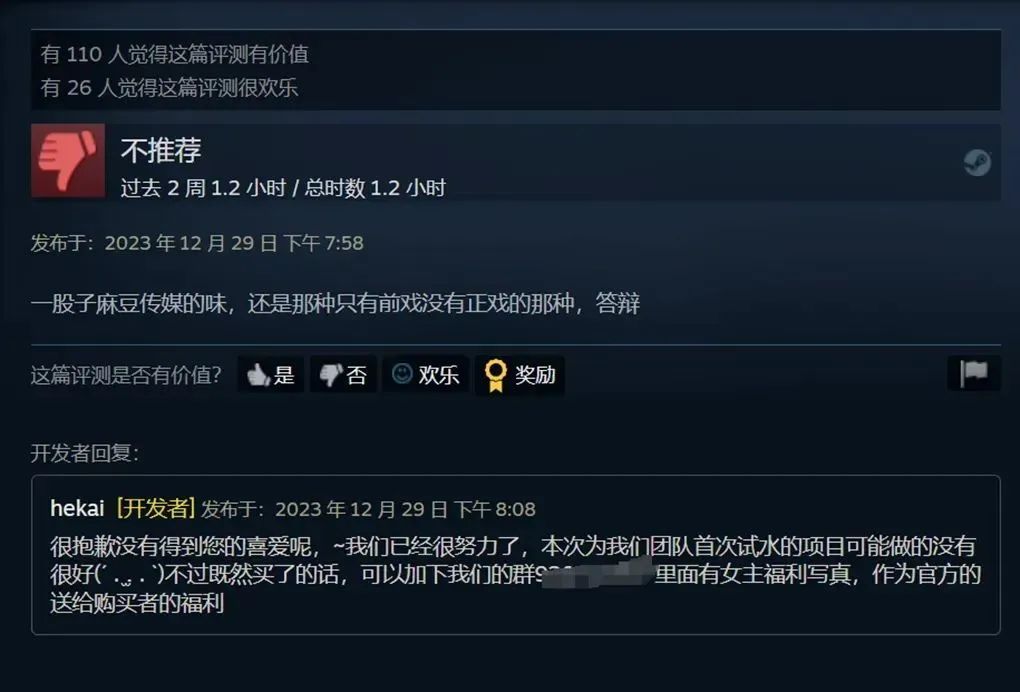Click the 这篇评测是否有价值? prompt text
The image size is (1020, 692).
click(126, 375)
